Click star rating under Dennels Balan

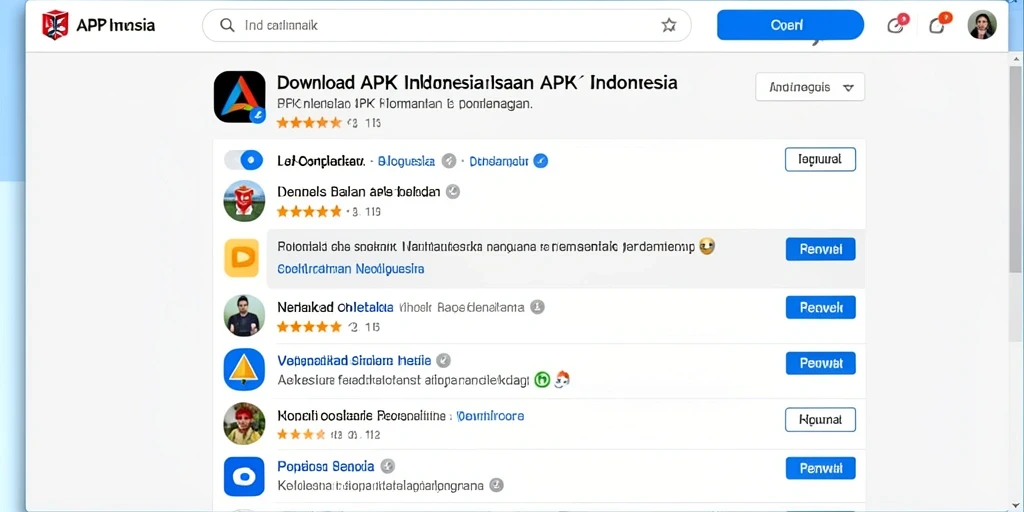click(x=309, y=212)
